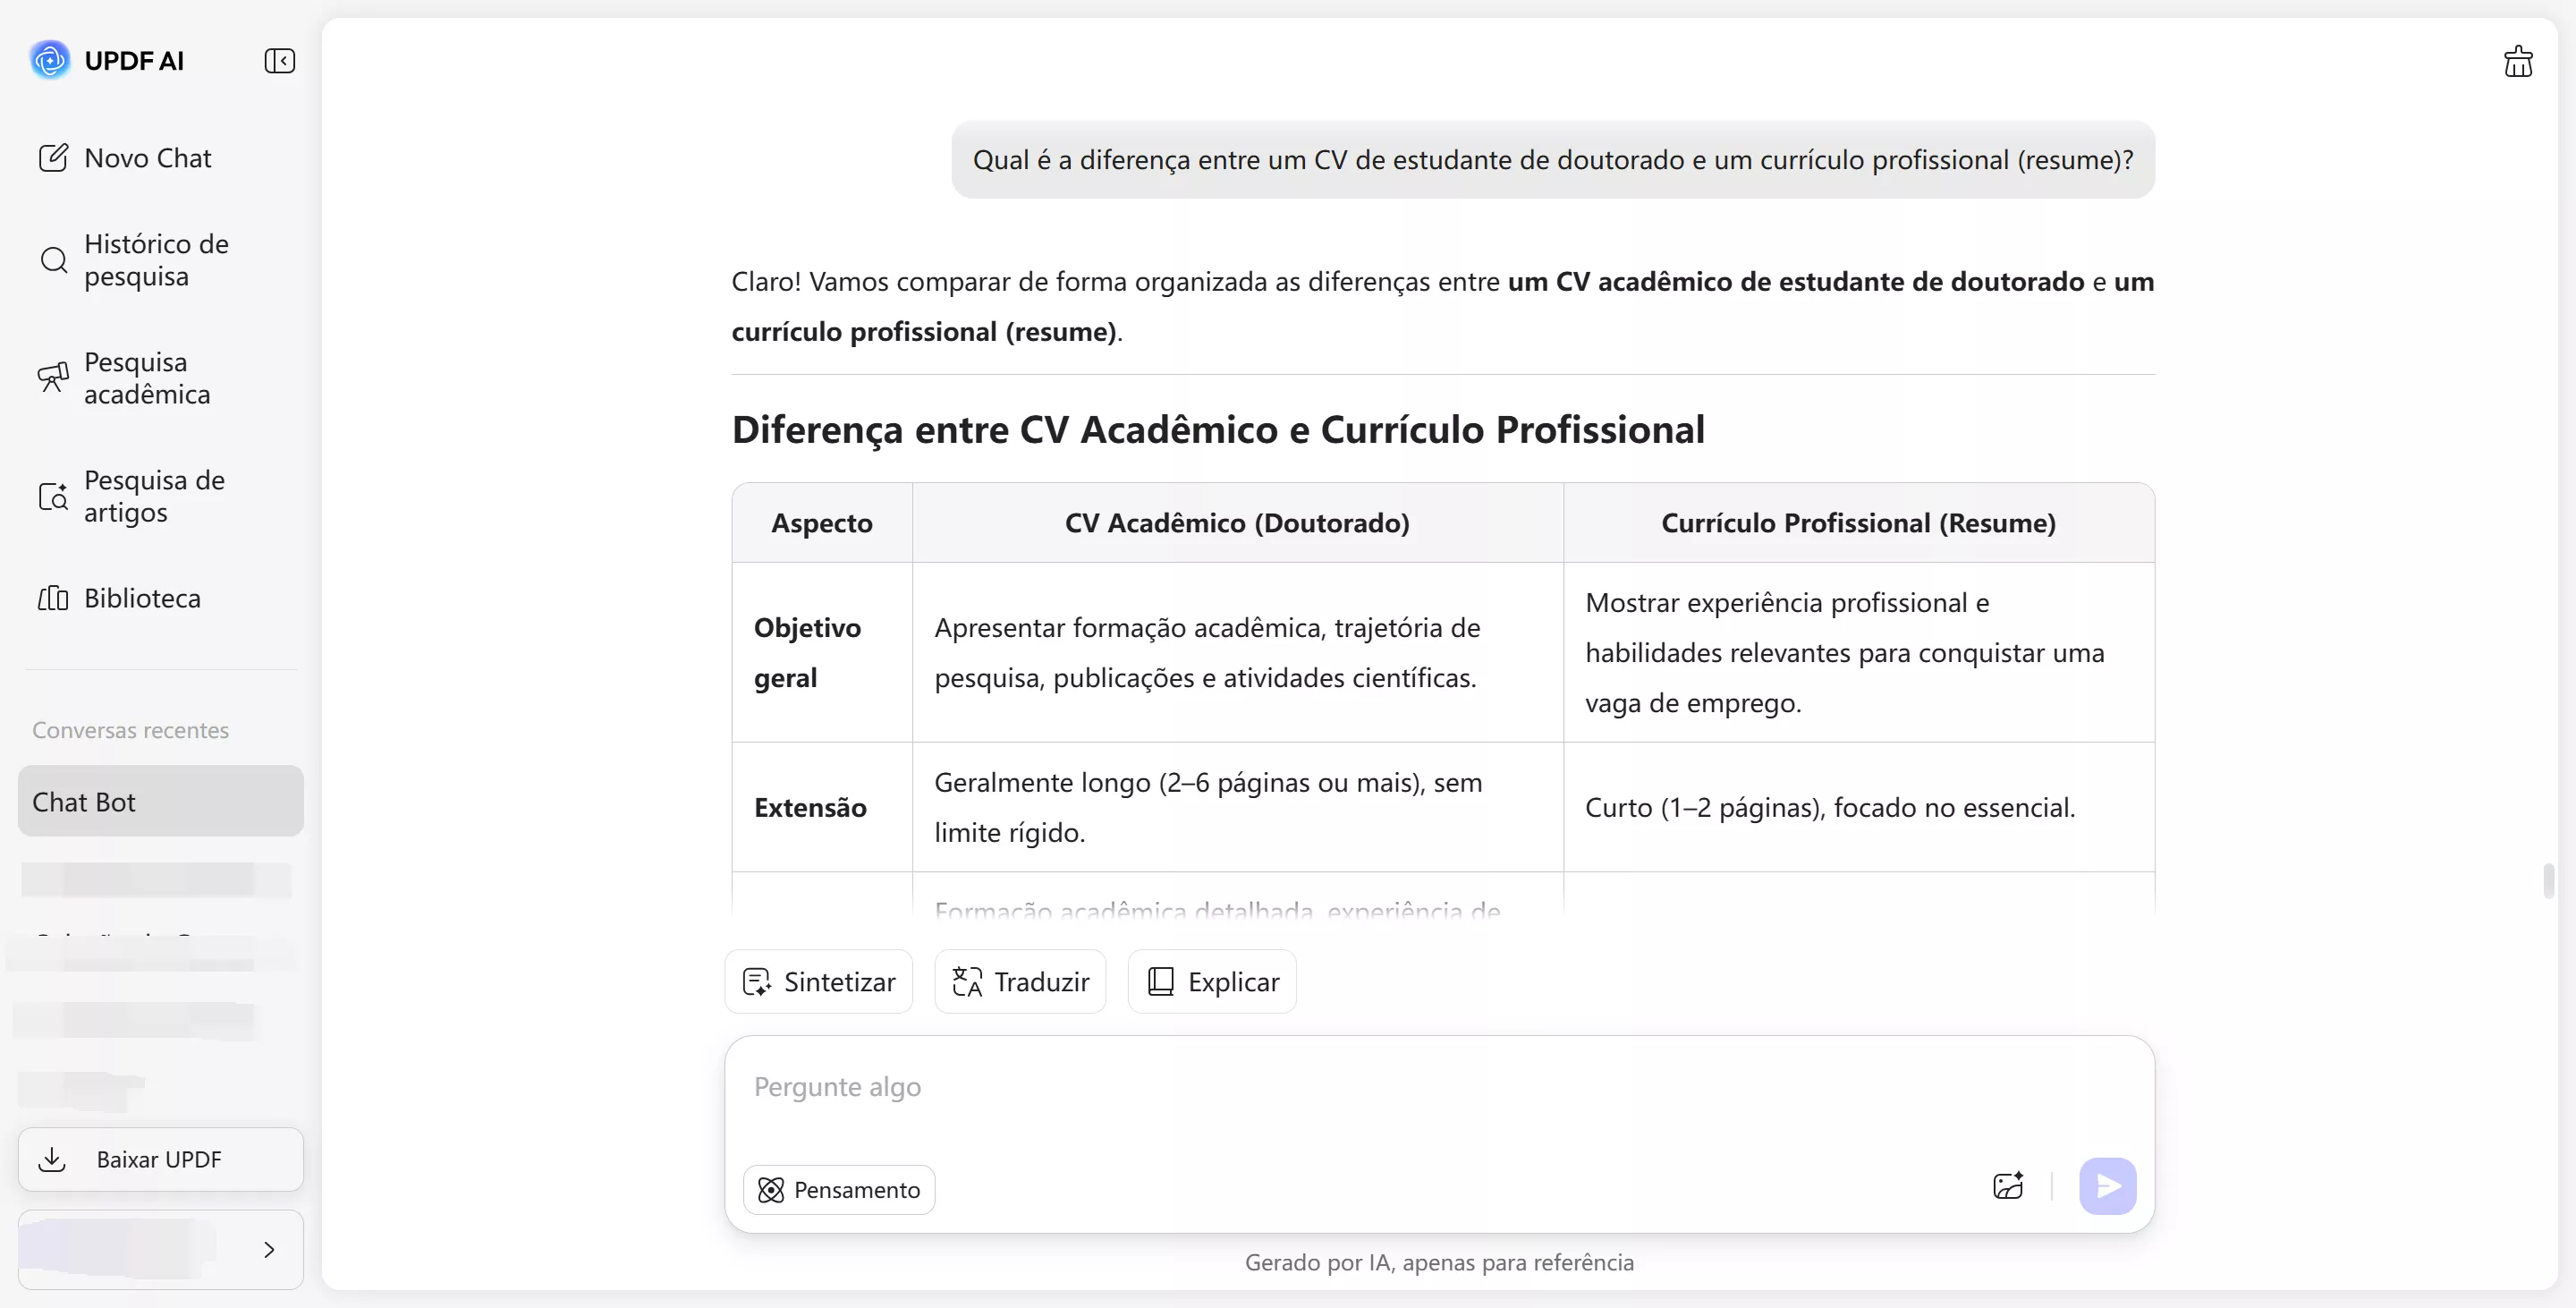Click the Baixar UPDF button
Viewport: 2576px width, 1308px height.
click(x=159, y=1159)
